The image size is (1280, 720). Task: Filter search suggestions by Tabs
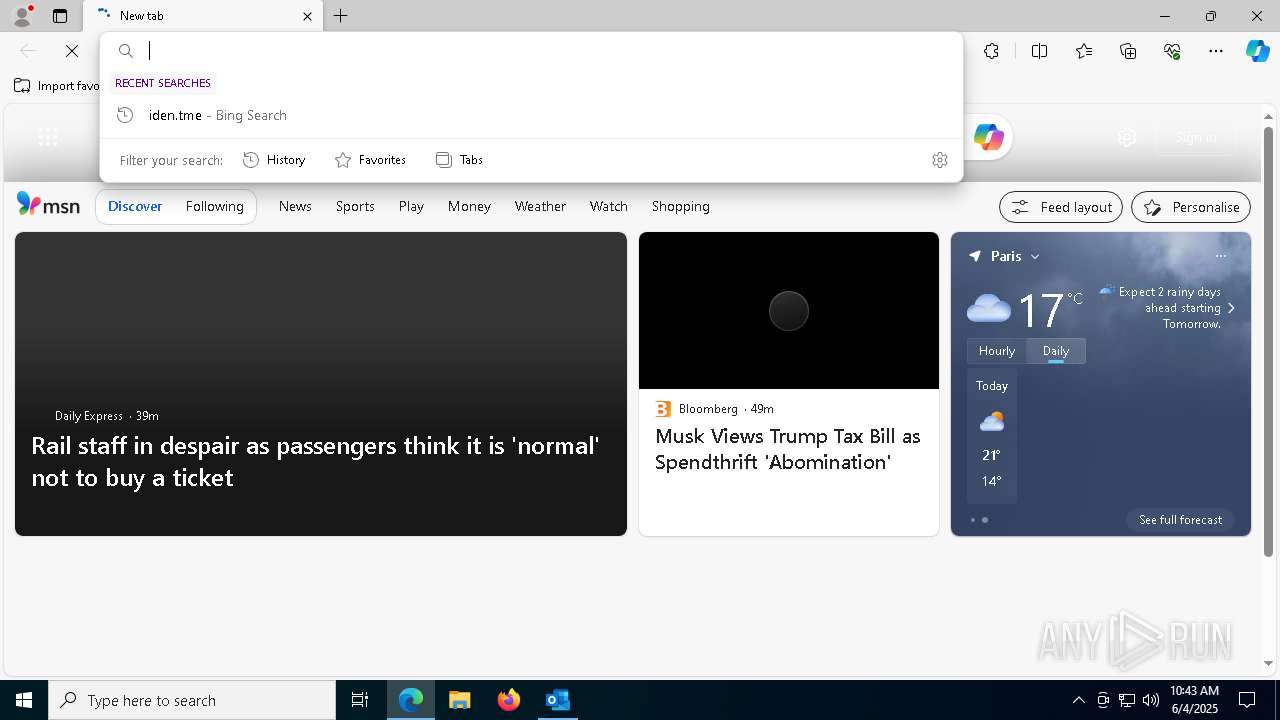pos(459,160)
